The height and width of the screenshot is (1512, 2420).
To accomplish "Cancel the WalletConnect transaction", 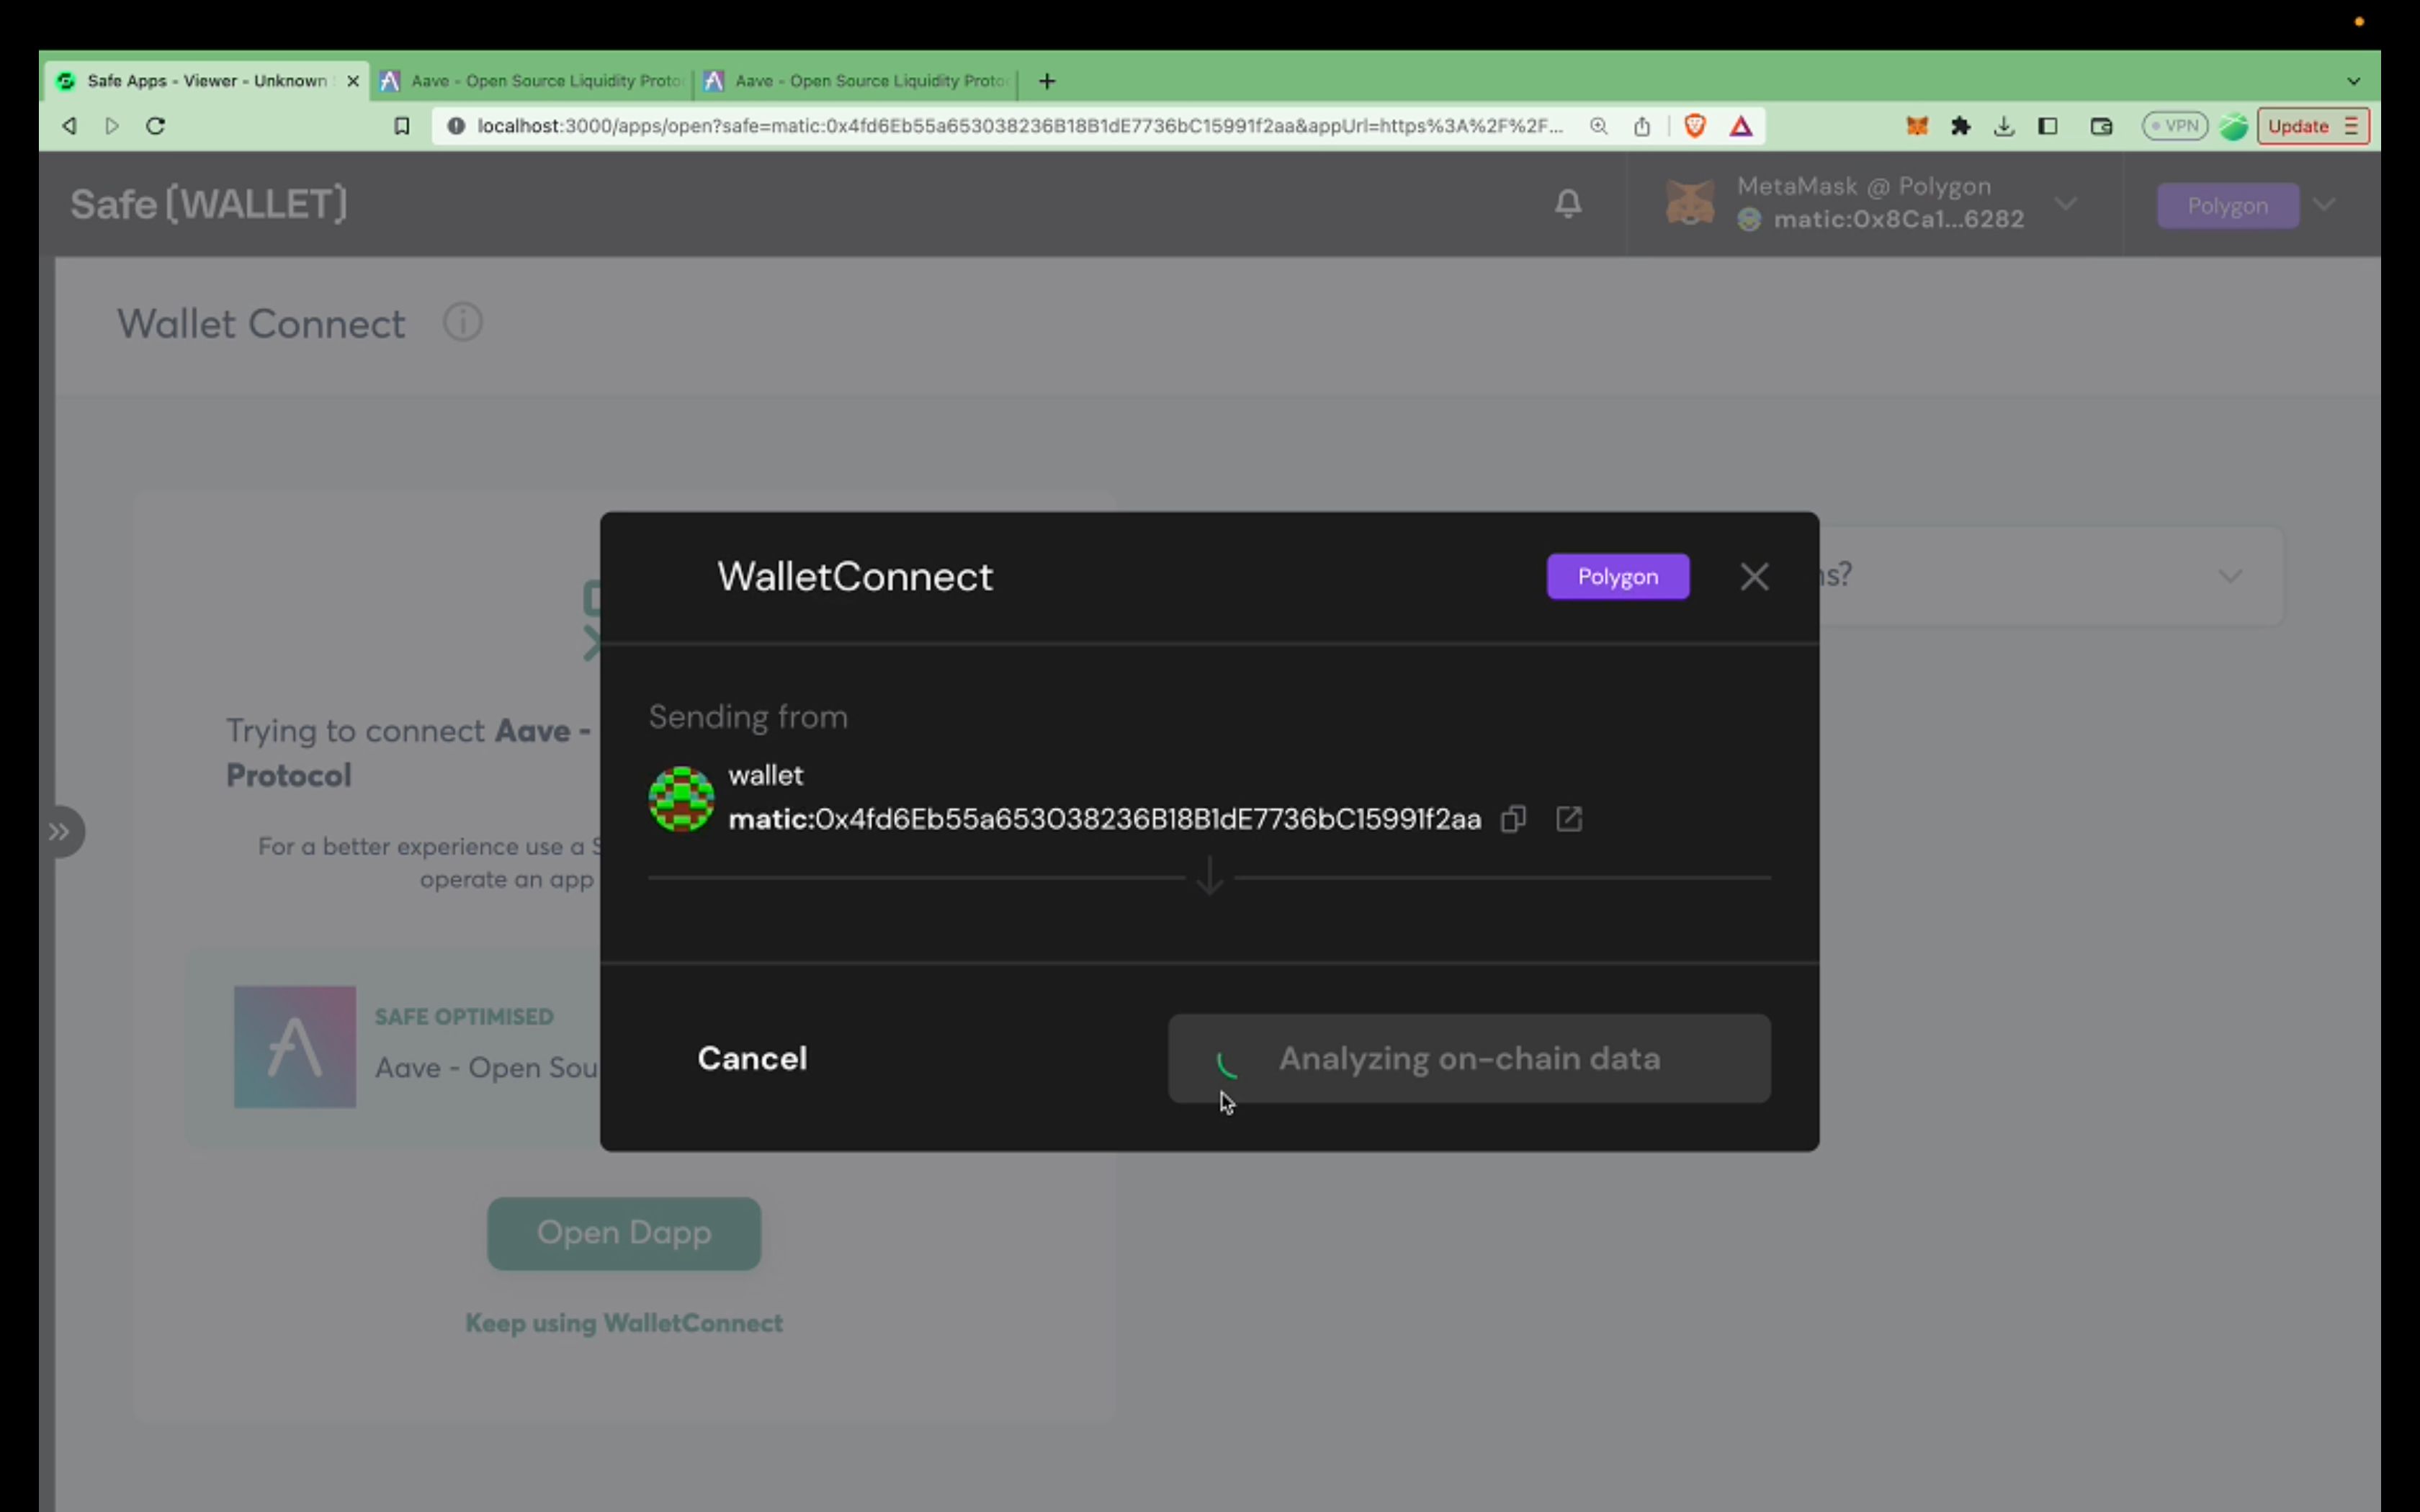I will coord(752,1058).
